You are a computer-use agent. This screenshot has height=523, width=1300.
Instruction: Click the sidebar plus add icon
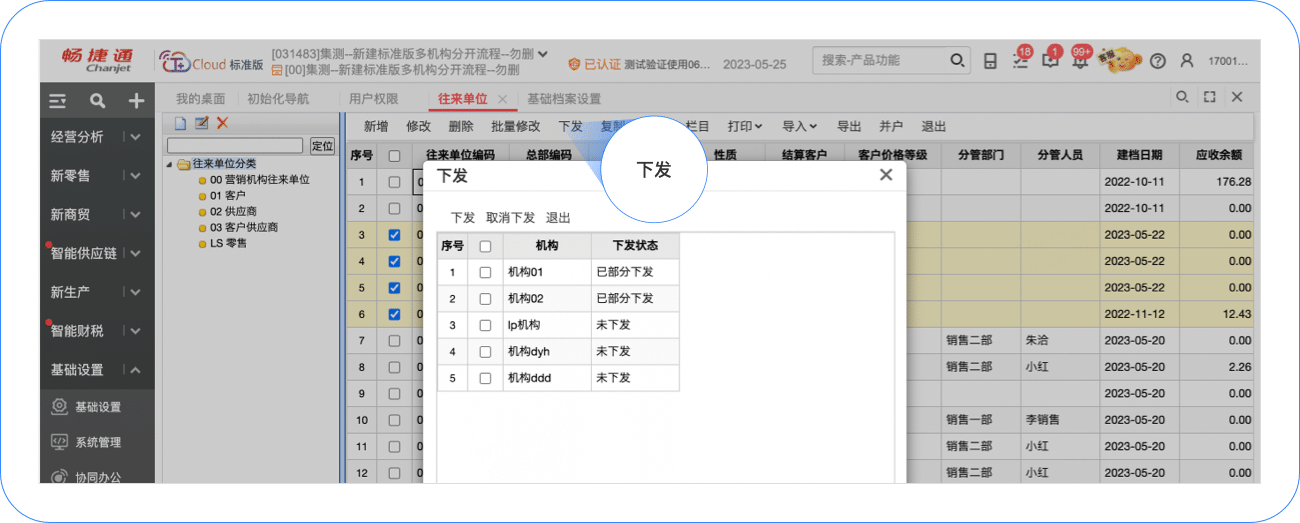pyautogui.click(x=136, y=101)
